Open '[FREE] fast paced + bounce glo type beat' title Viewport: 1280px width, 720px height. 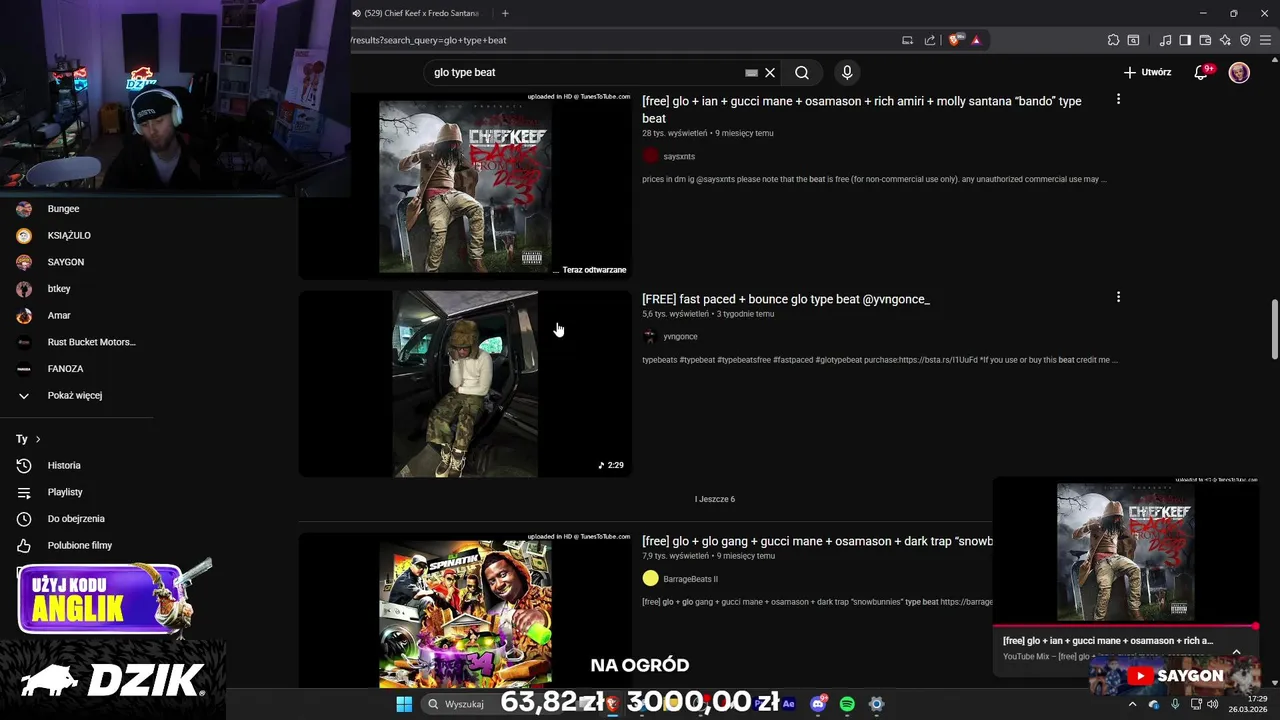click(786, 299)
